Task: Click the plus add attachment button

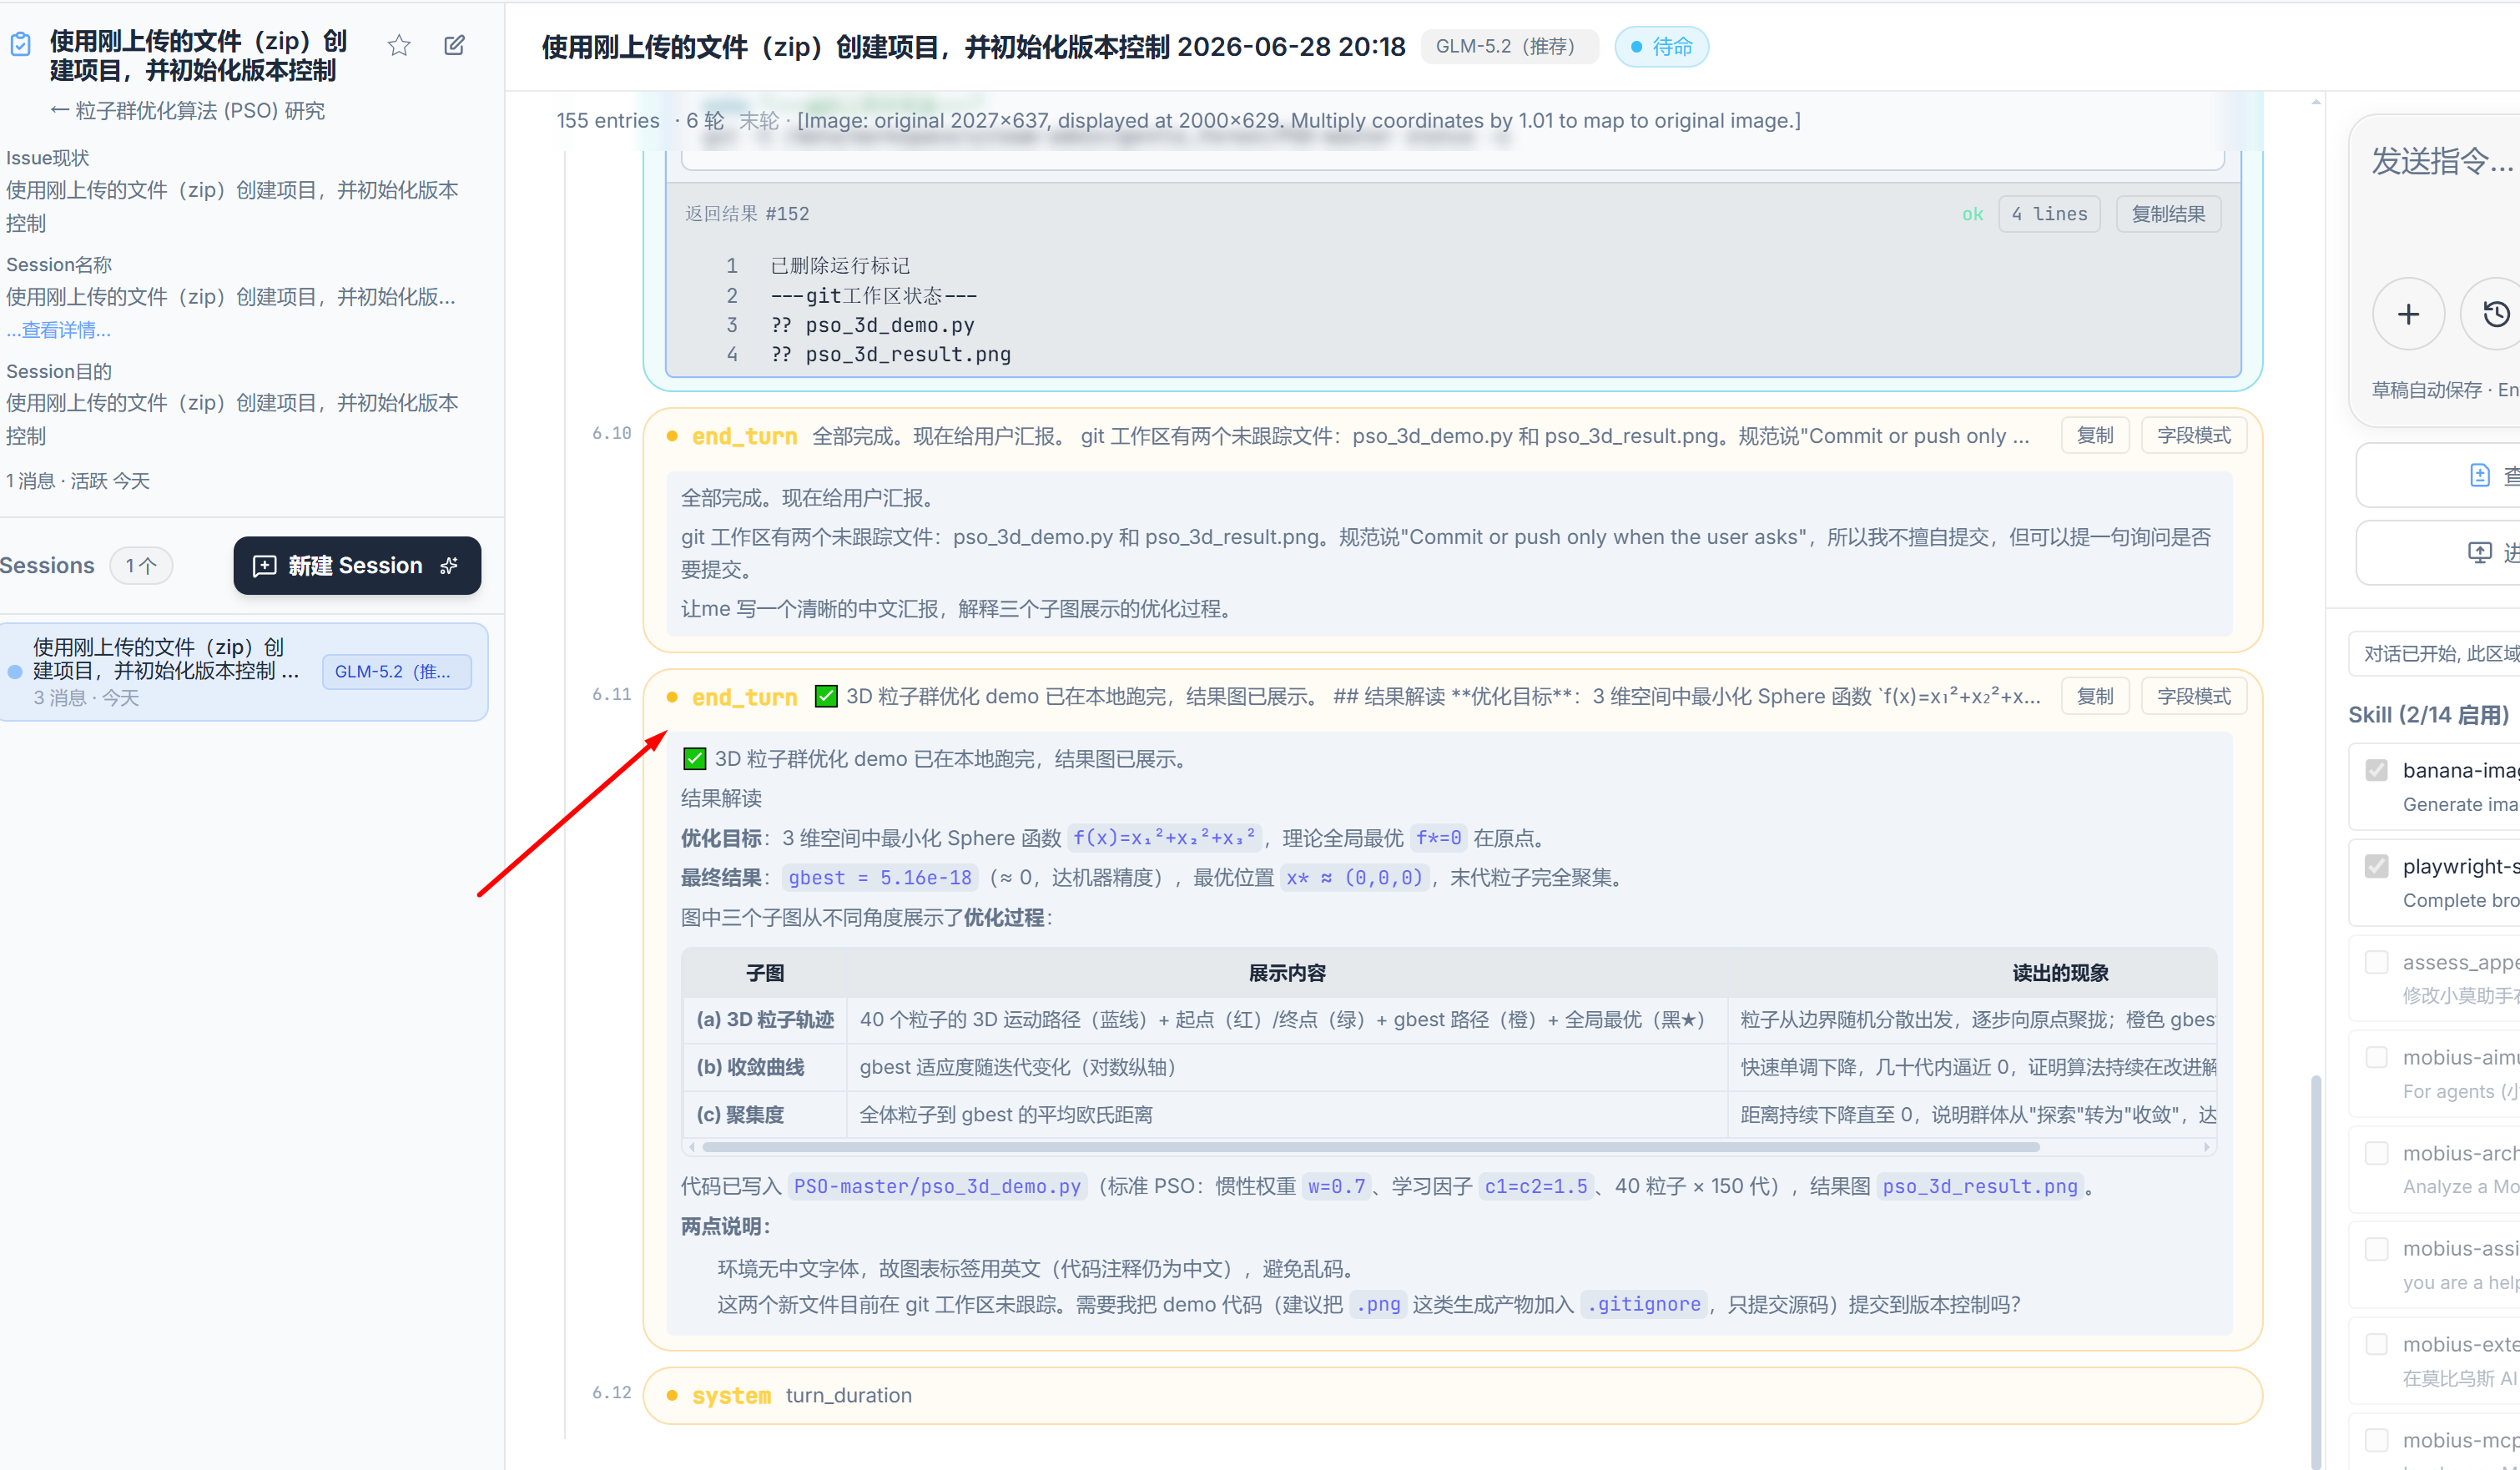Action: pos(2408,314)
